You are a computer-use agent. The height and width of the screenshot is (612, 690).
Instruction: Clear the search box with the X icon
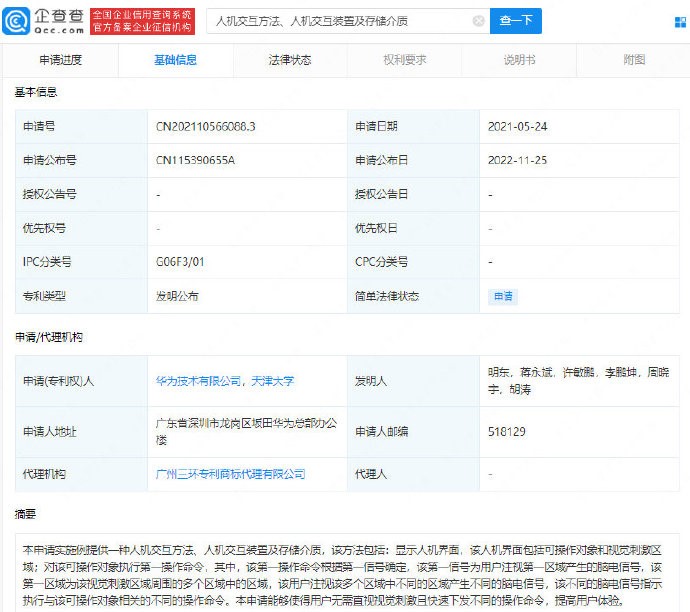[478, 21]
